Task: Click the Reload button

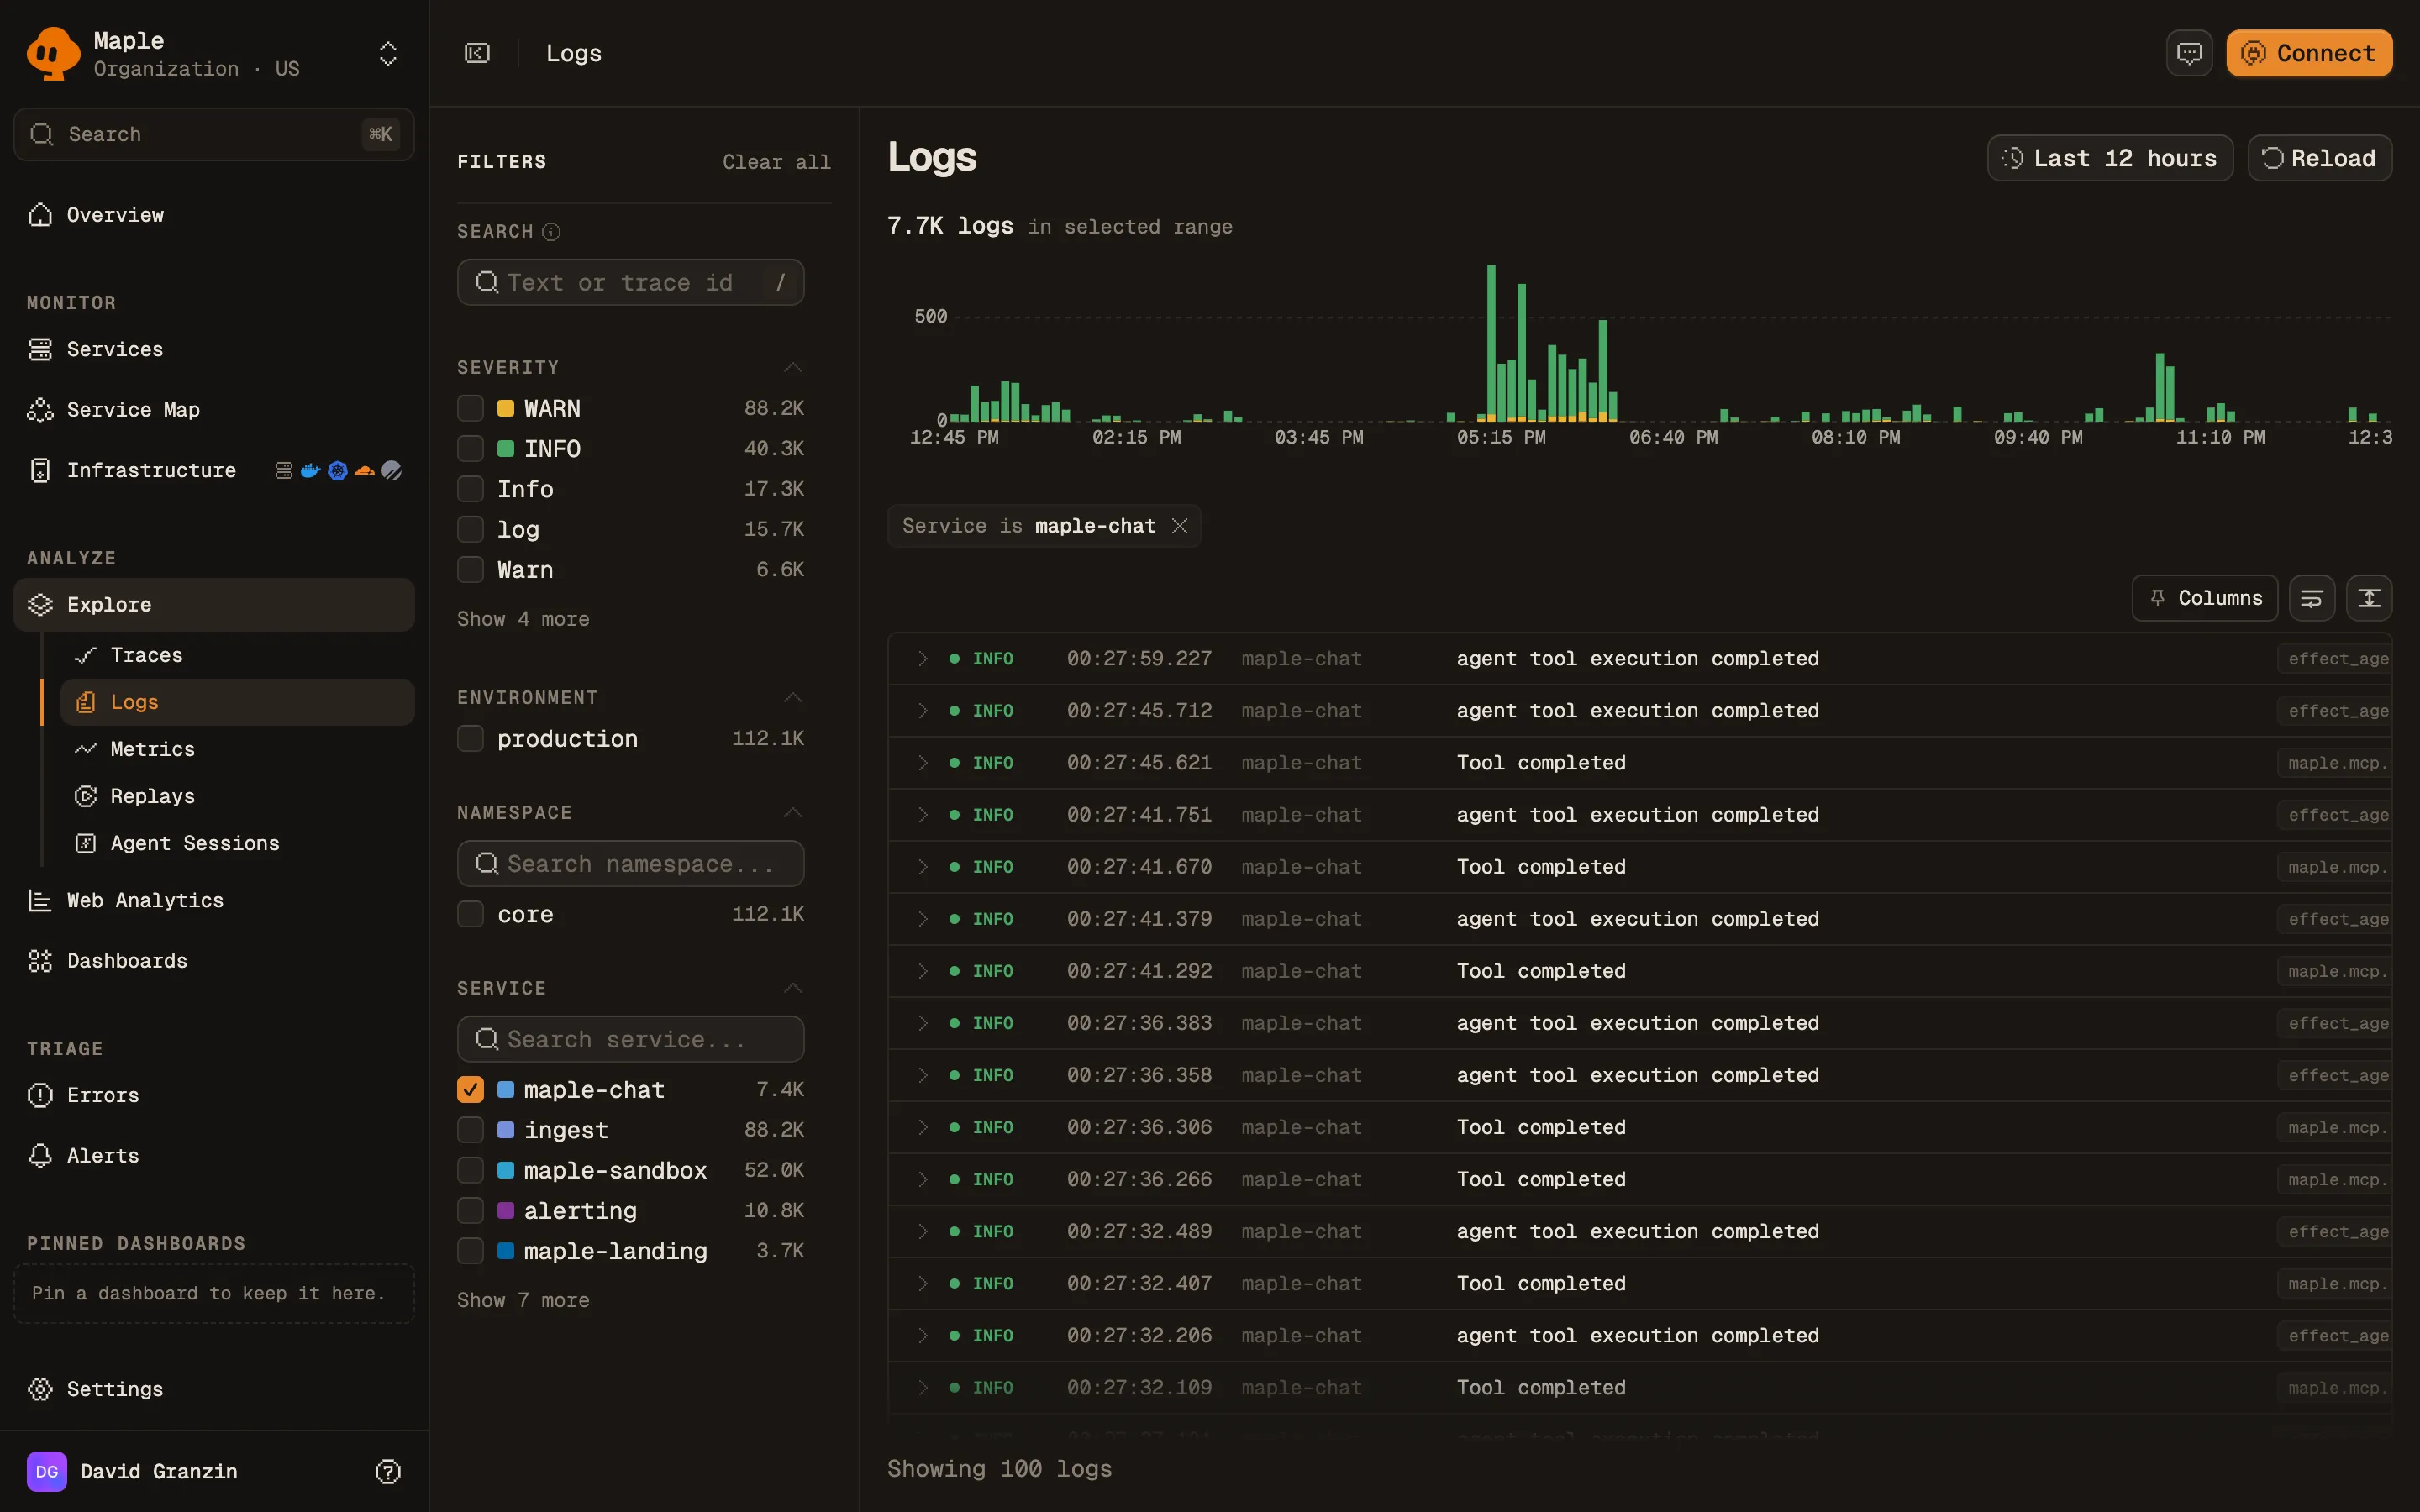Action: (2319, 158)
